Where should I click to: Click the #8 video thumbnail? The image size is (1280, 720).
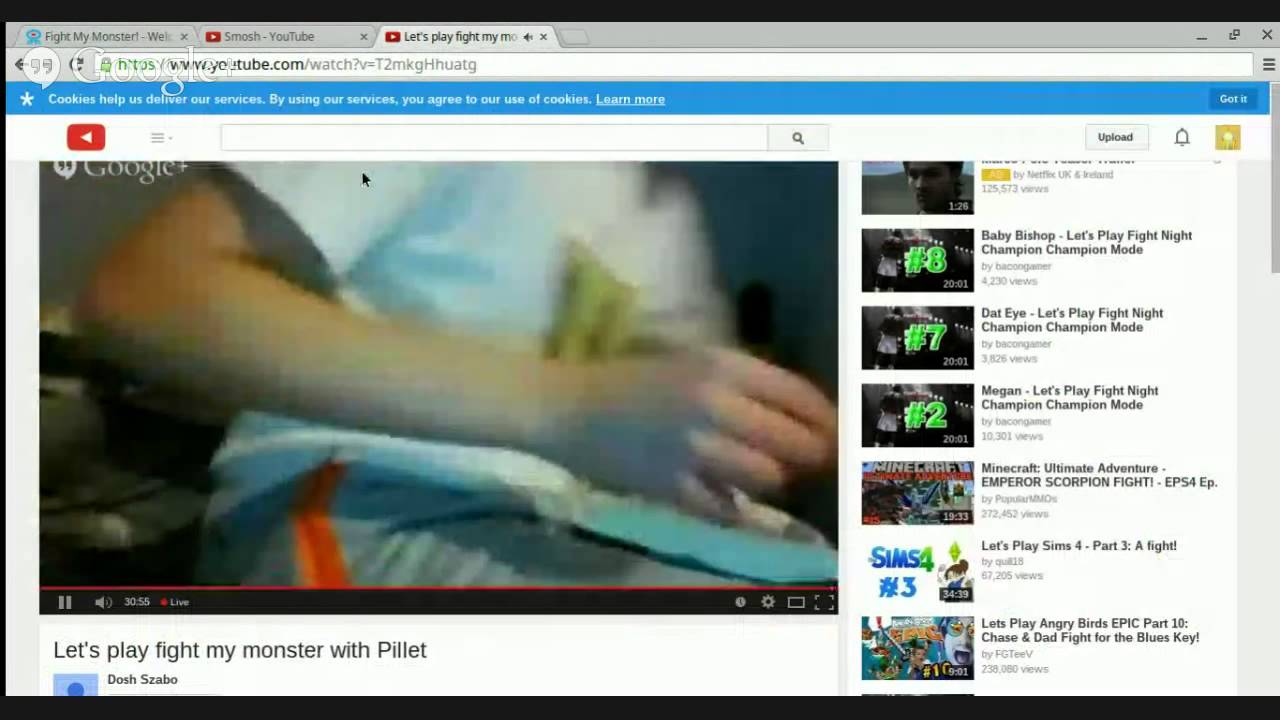[917, 260]
